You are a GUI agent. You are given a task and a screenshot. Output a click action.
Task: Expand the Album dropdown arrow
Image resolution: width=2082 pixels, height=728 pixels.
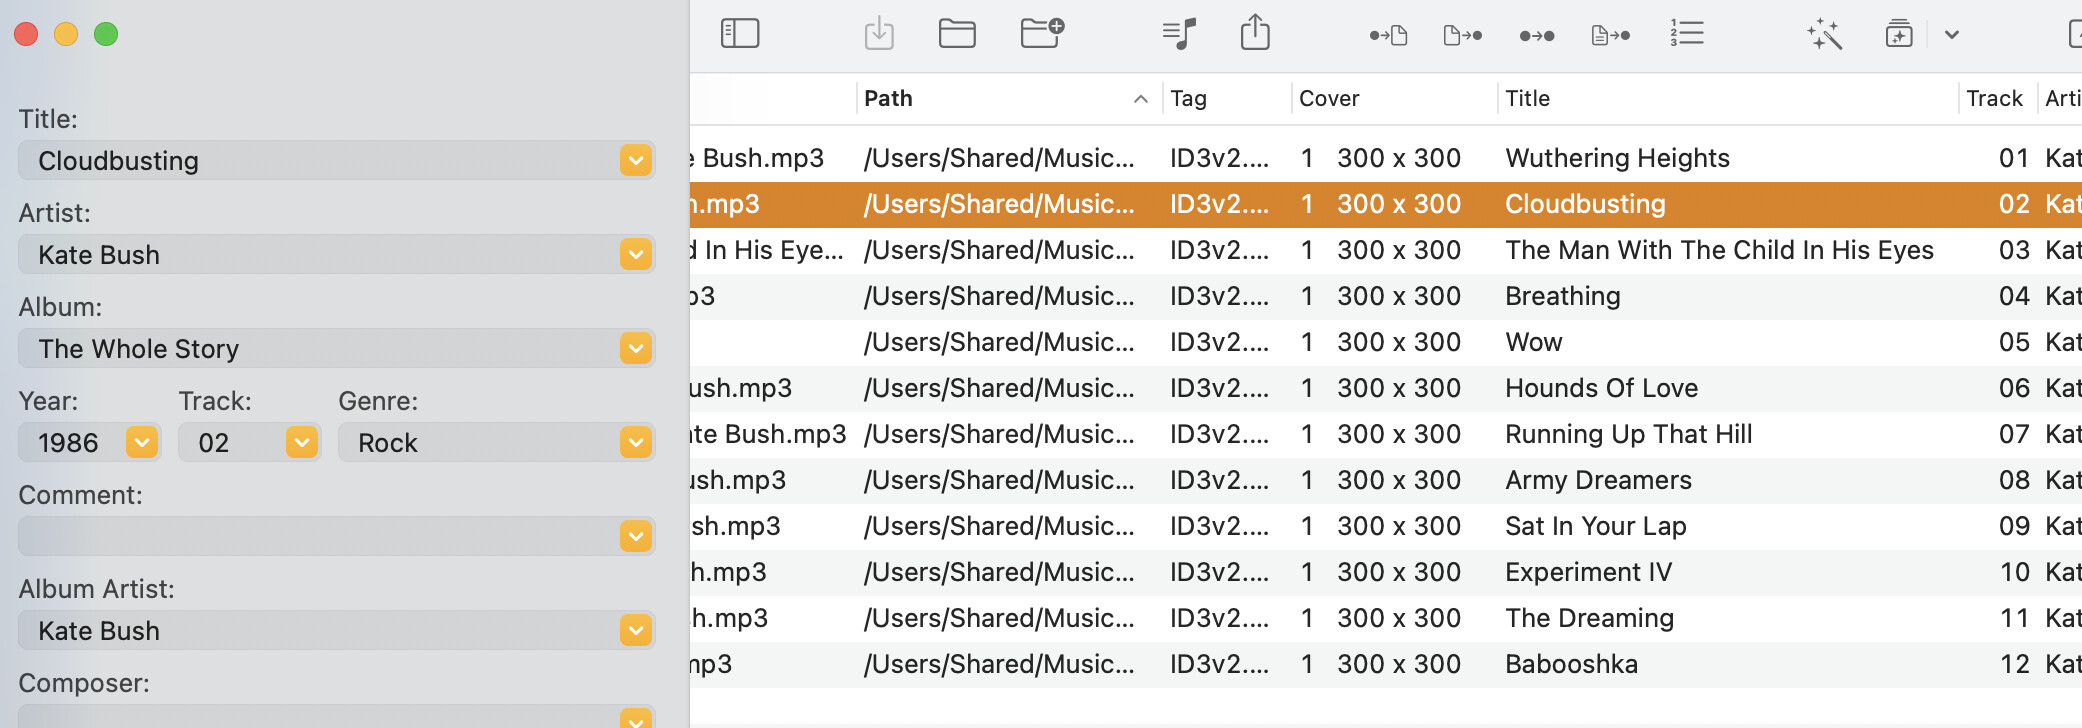635,348
